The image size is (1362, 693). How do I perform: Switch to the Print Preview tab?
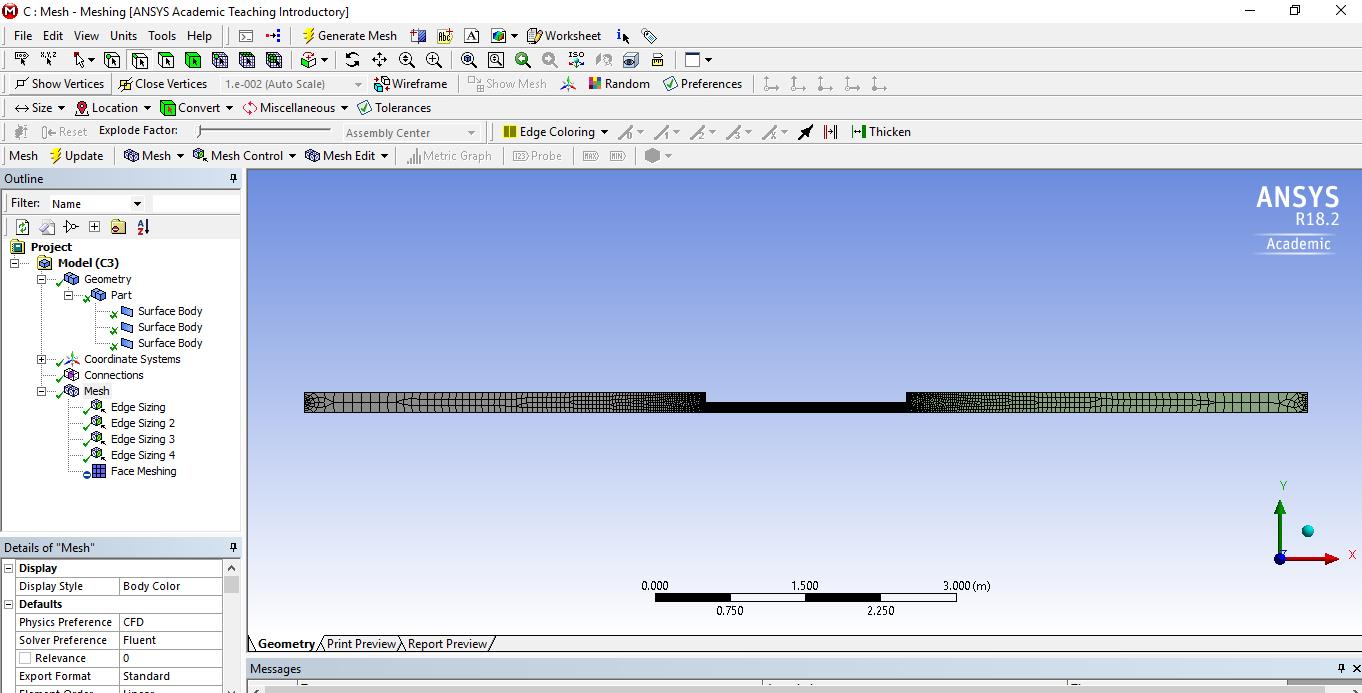[x=361, y=644]
